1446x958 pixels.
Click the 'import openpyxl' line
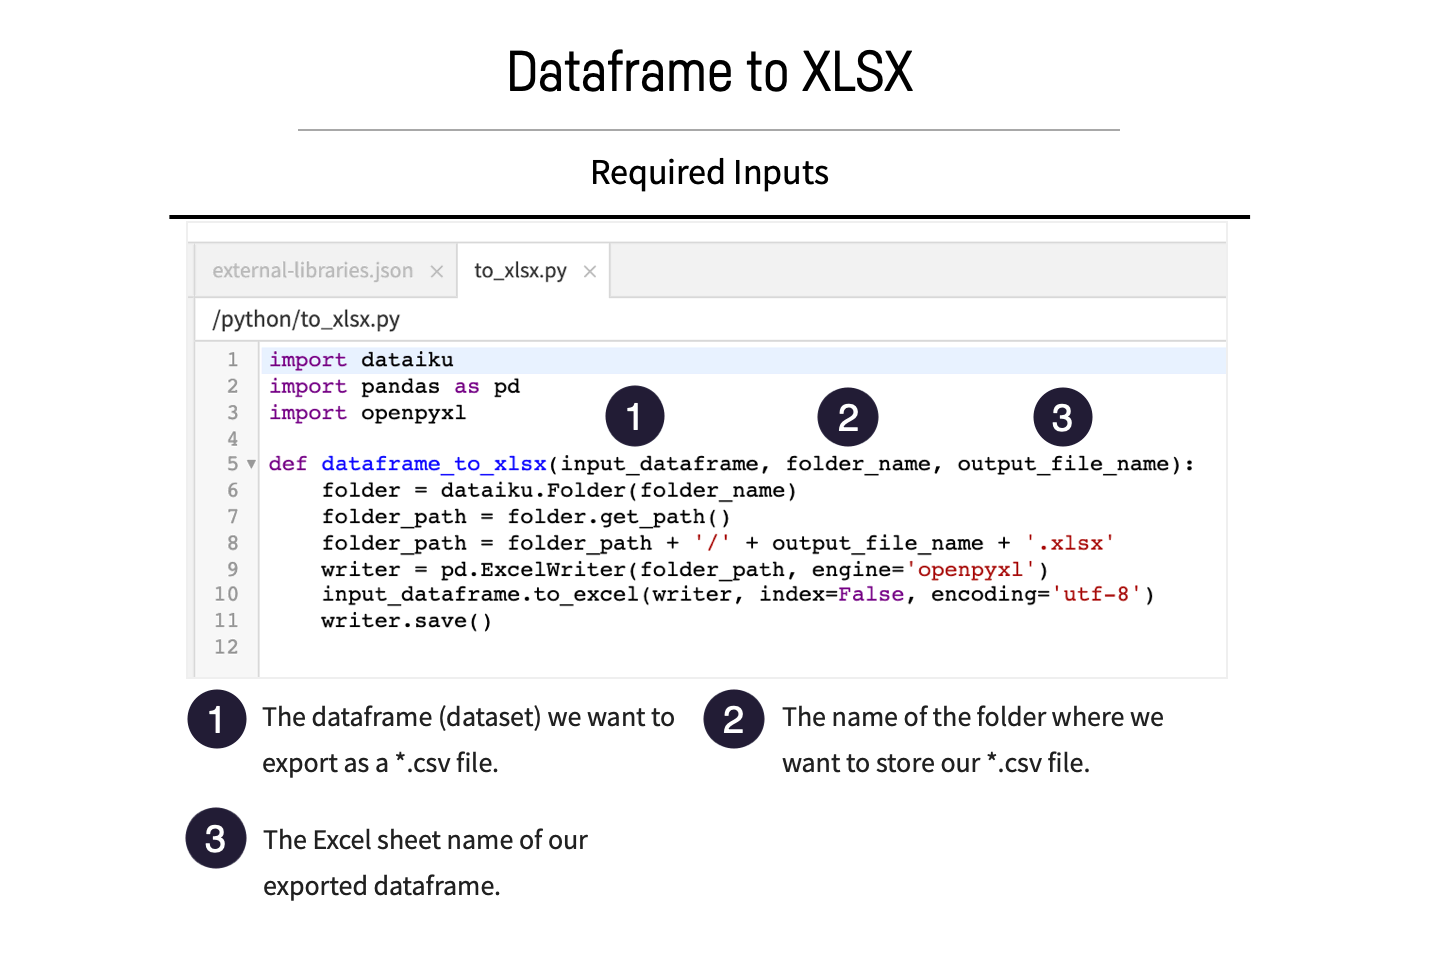(x=367, y=413)
